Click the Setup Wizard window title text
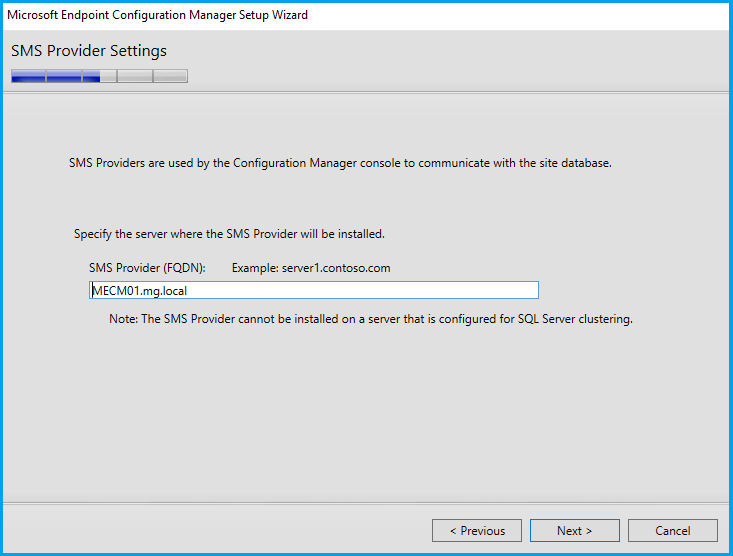The image size is (733, 556). (x=158, y=16)
